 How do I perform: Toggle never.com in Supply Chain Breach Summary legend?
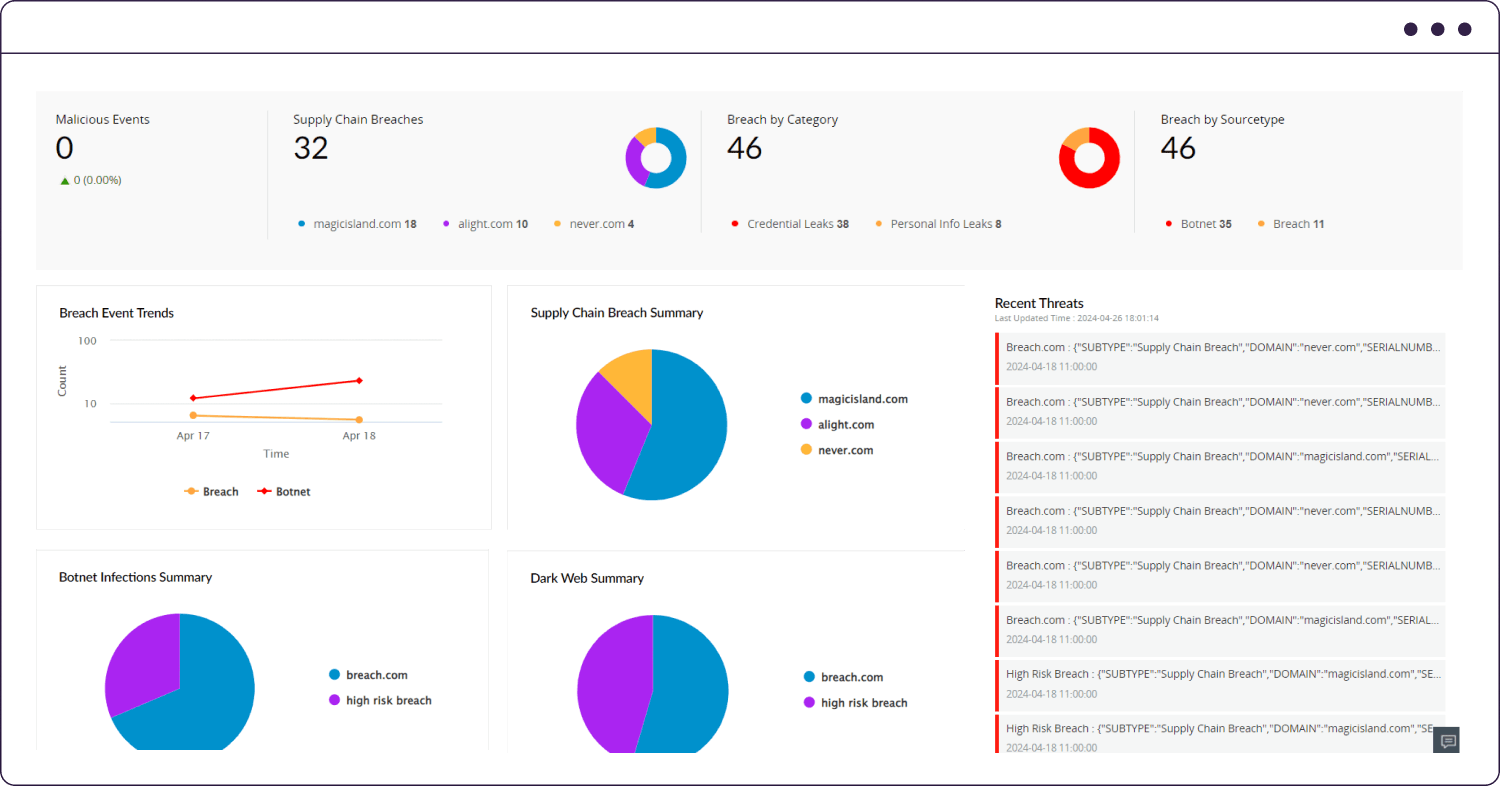pos(837,450)
